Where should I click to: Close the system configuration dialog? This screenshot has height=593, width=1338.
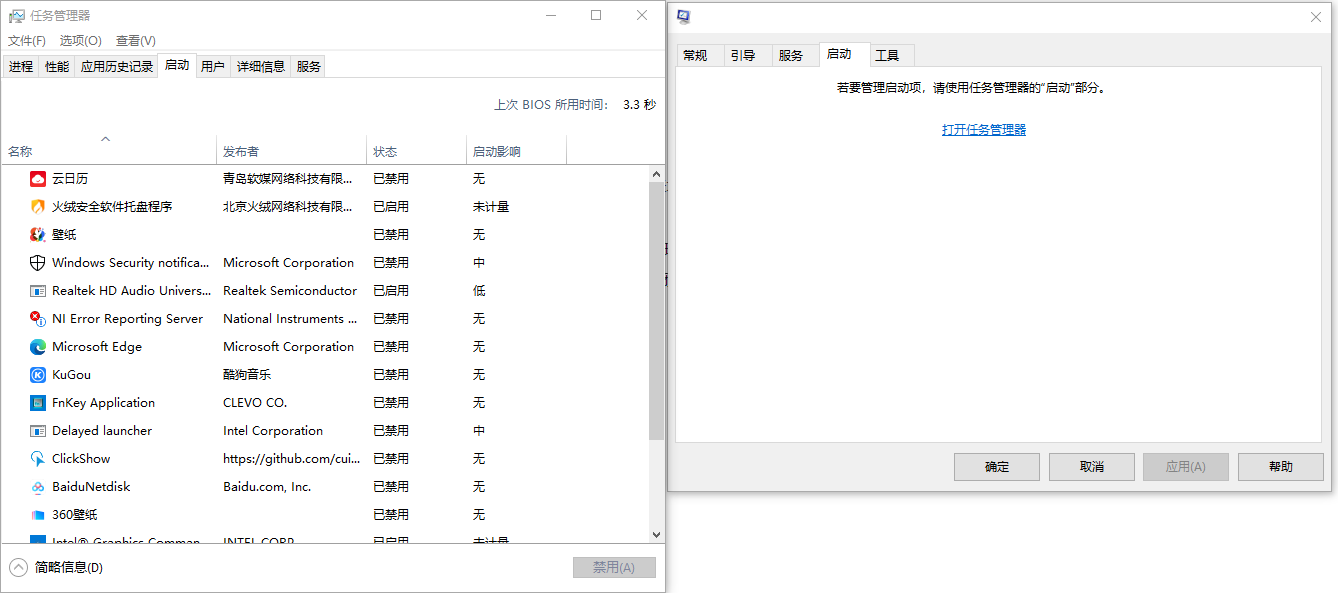click(x=1315, y=17)
